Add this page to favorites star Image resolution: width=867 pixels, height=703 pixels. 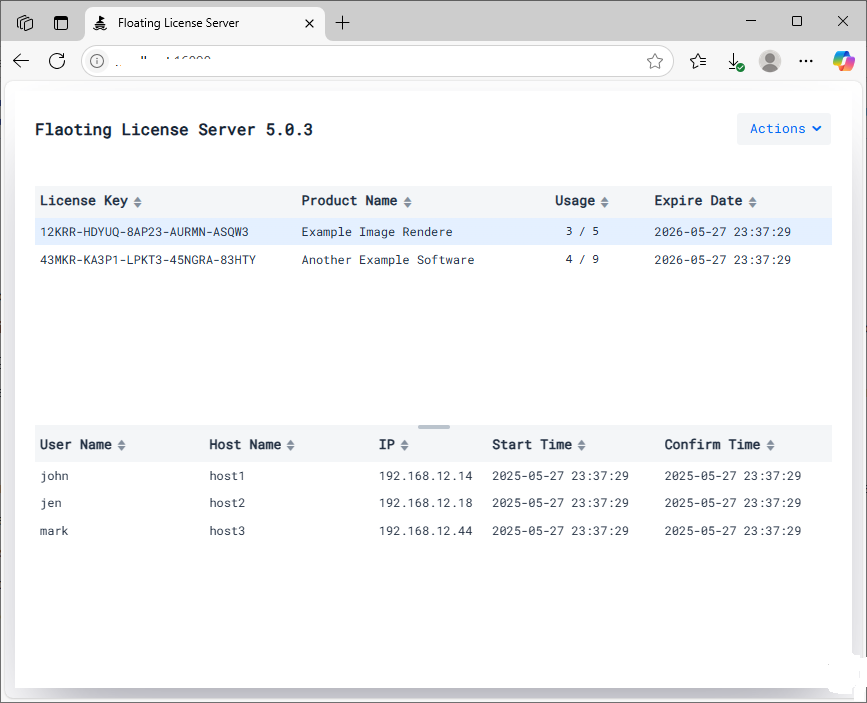click(x=655, y=61)
